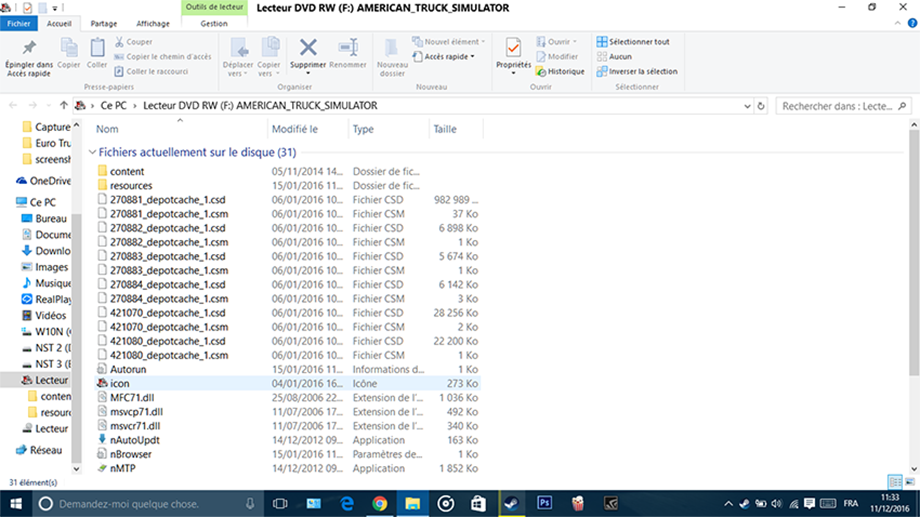Click the Cortana microphone icon
This screenshot has height=517, width=920.
coord(250,504)
